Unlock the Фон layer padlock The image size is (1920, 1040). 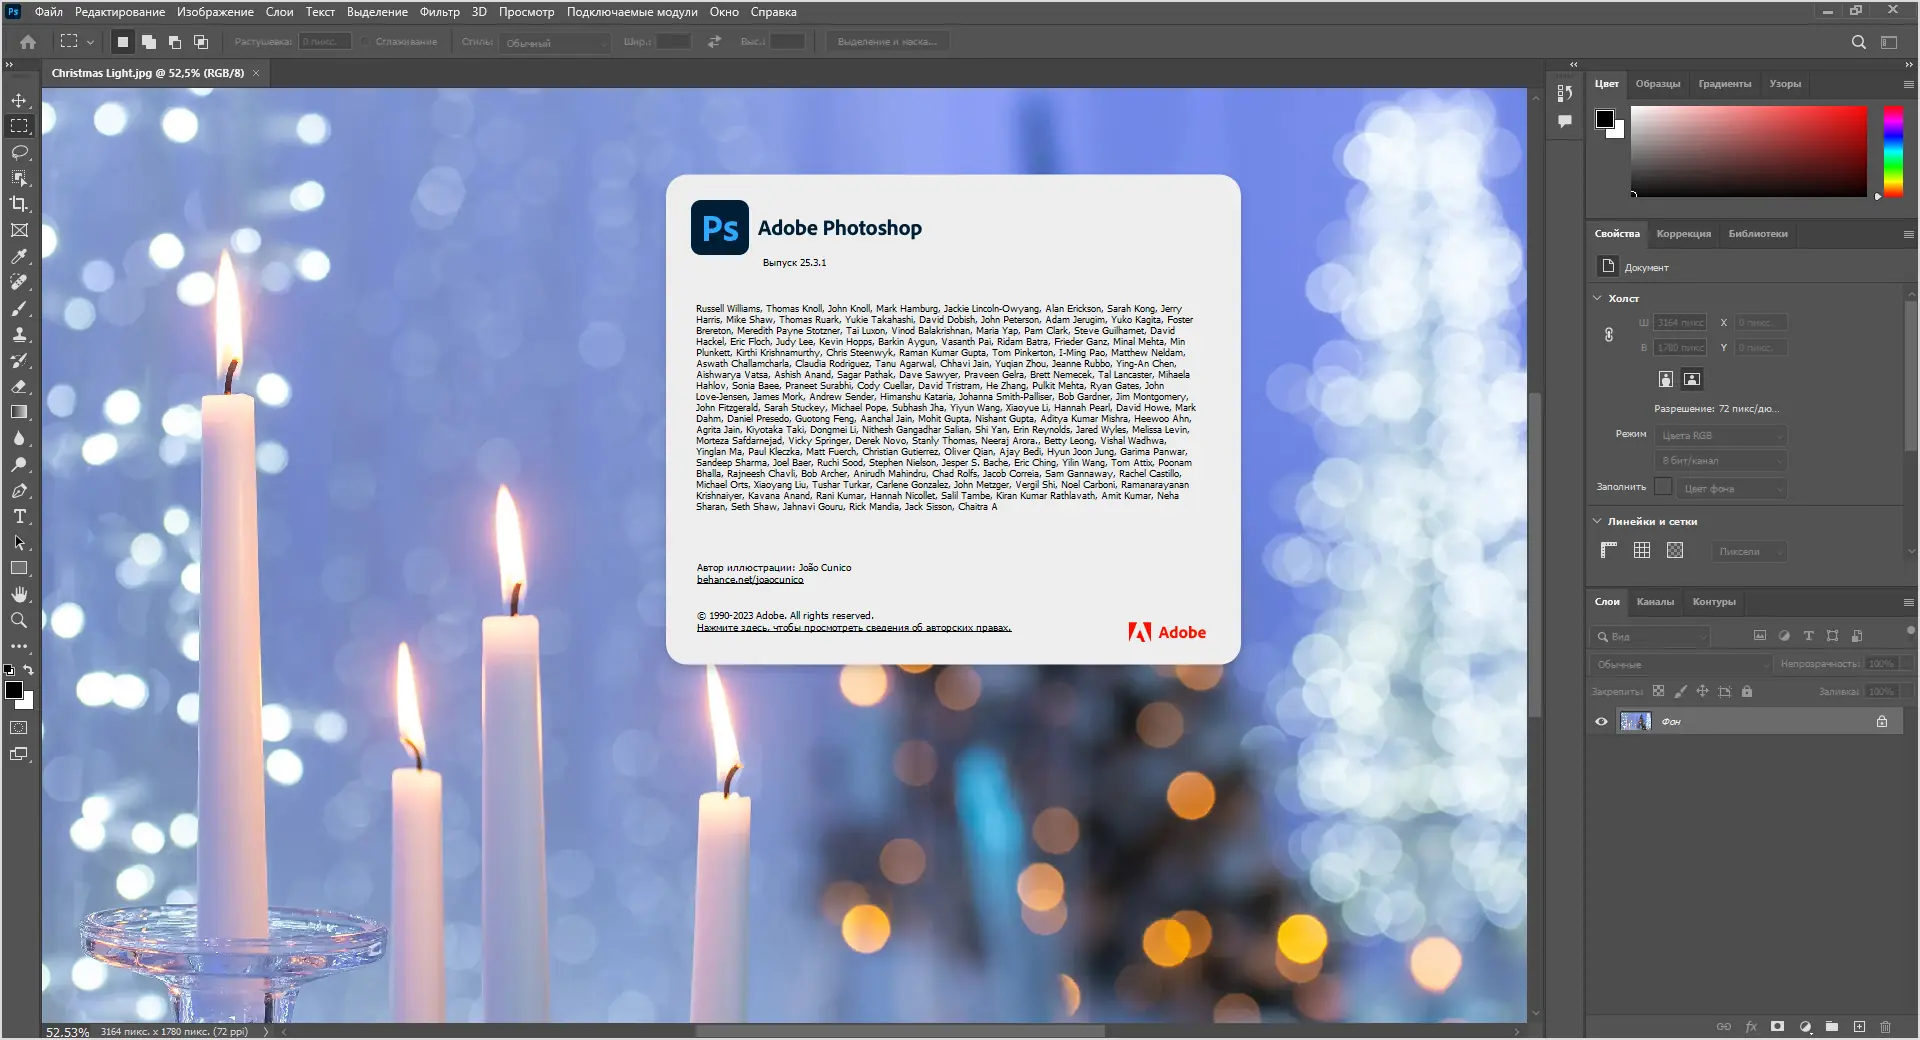[1881, 721]
